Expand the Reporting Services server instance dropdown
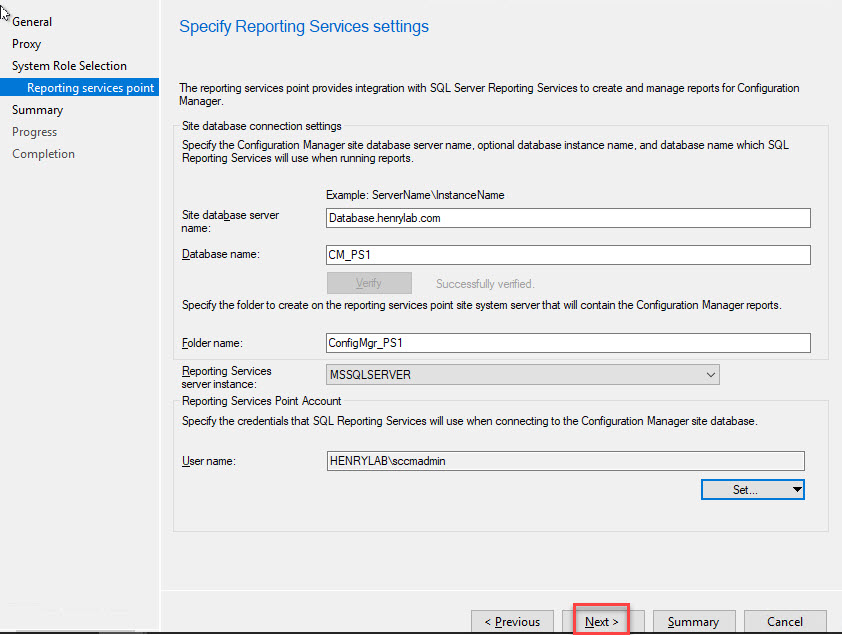This screenshot has height=635, width=842. 523,374
